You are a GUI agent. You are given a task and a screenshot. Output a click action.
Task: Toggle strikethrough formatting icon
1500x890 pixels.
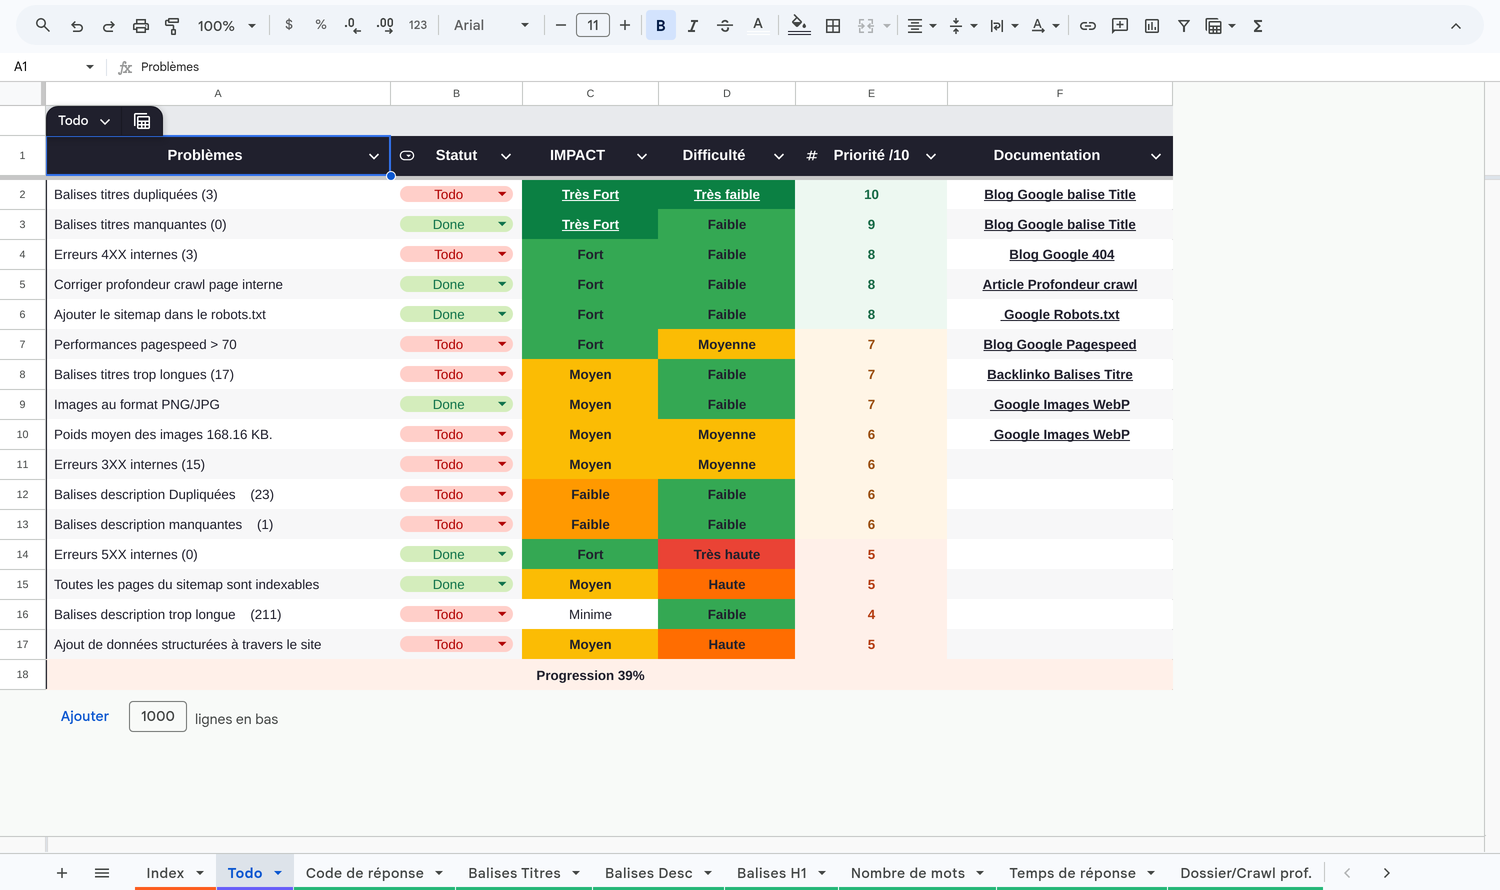coord(725,26)
